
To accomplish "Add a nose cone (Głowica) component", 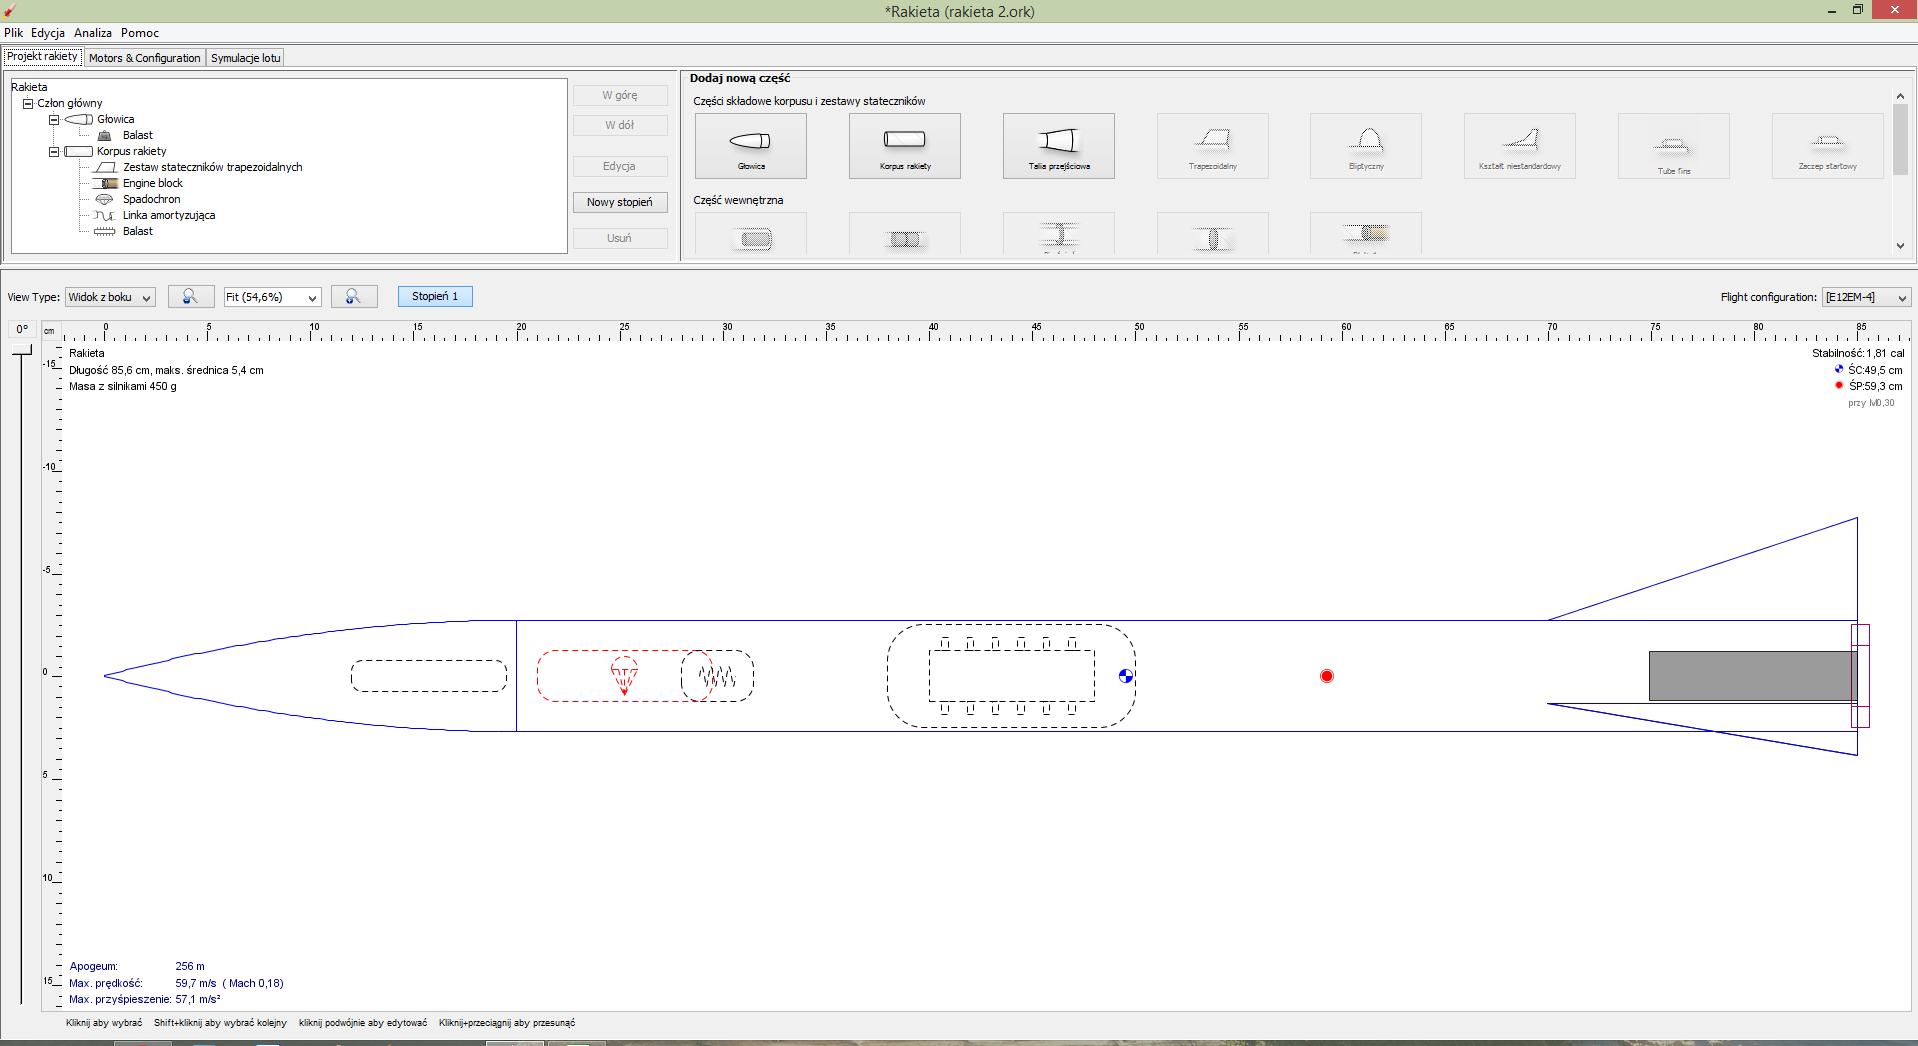I will pyautogui.click(x=750, y=146).
